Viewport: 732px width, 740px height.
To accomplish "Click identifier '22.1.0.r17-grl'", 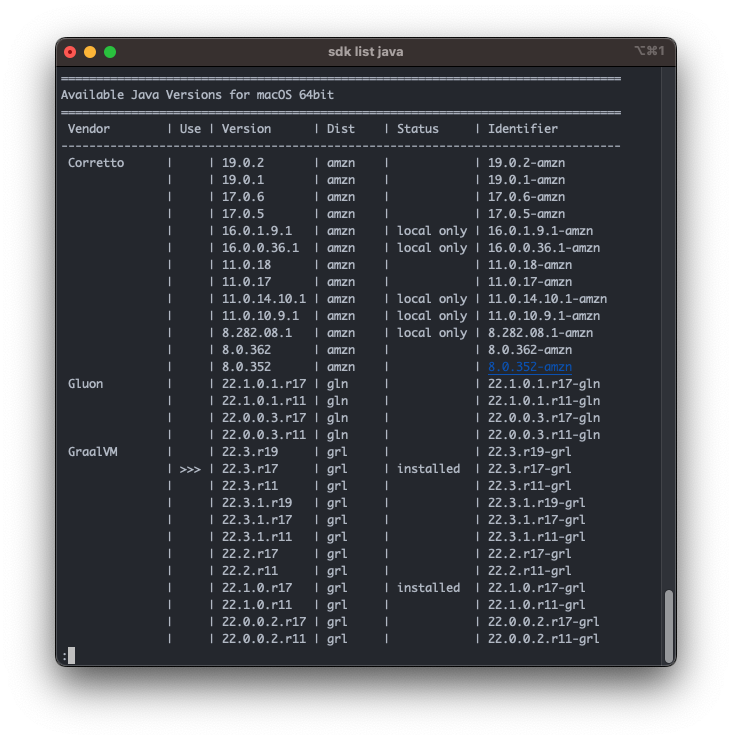I will [537, 588].
